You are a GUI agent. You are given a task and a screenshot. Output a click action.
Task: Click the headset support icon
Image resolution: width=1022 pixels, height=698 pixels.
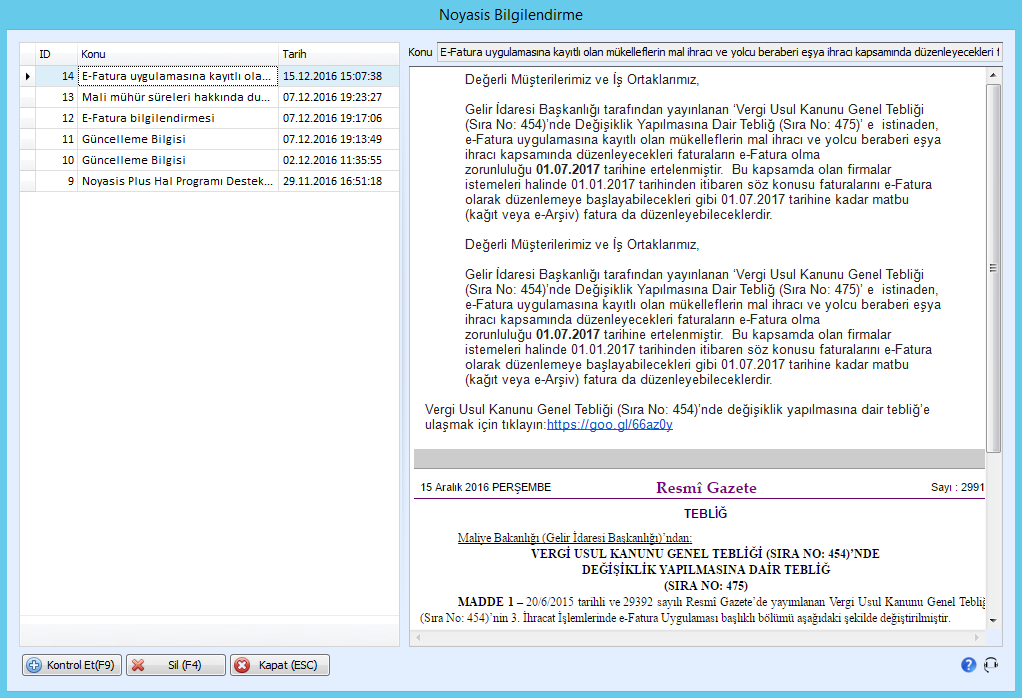pos(991,665)
